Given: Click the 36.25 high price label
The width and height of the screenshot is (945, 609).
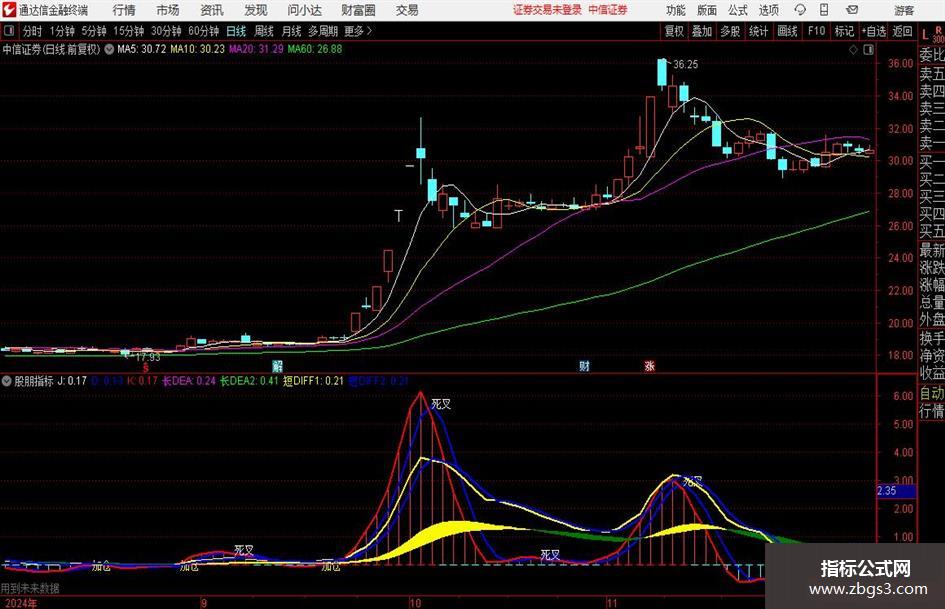Looking at the screenshot, I should click(x=685, y=65).
